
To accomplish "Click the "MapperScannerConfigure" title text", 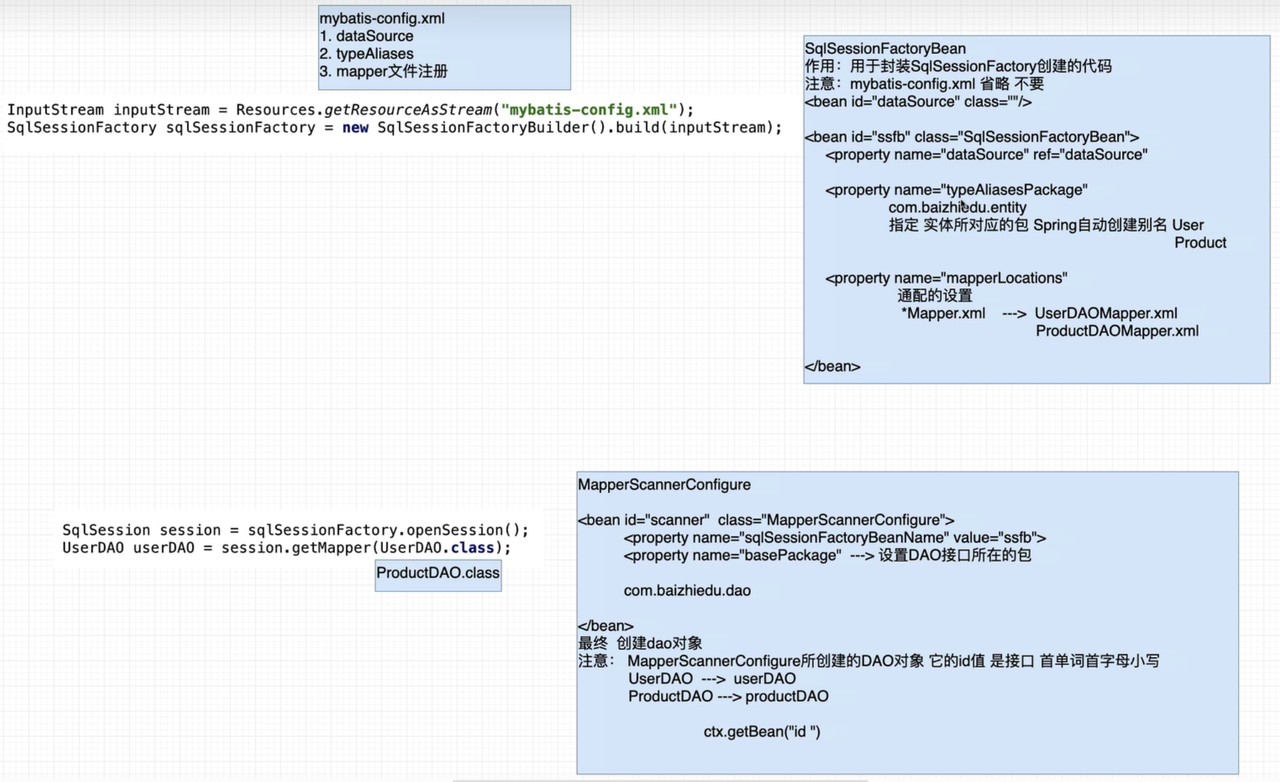I will [x=664, y=485].
